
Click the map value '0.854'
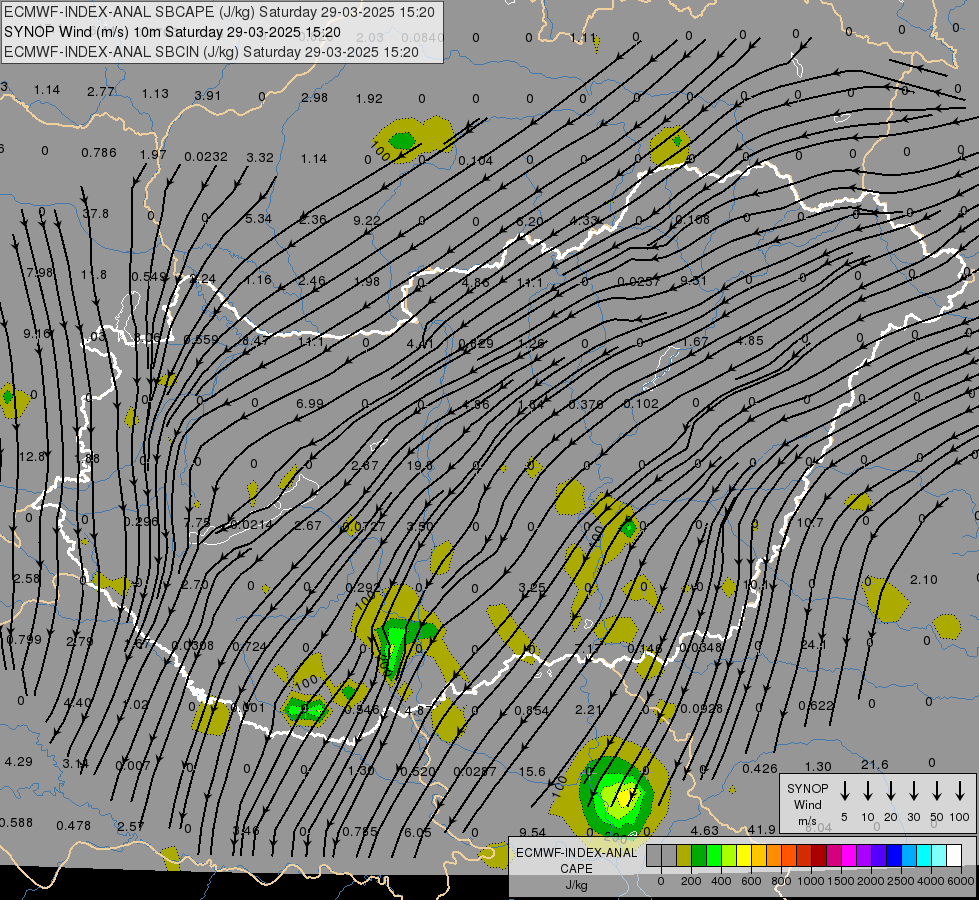531,710
